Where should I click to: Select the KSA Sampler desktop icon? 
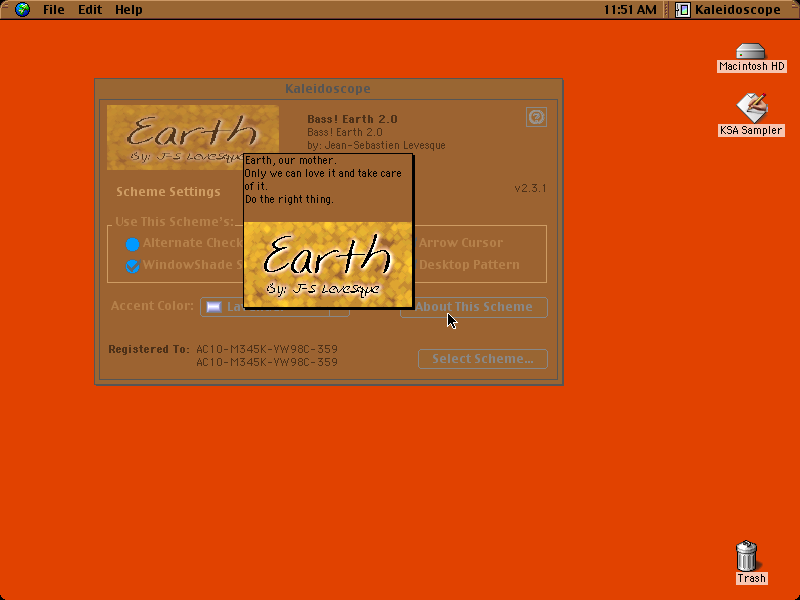(x=751, y=115)
